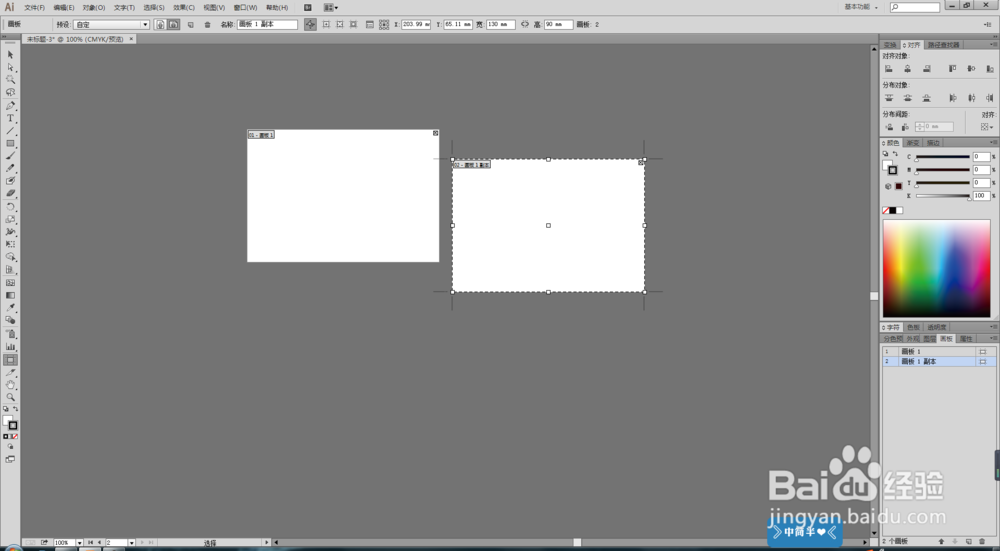
Task: Open the zoom level 100% dropdown
Action: pyautogui.click(x=79, y=543)
